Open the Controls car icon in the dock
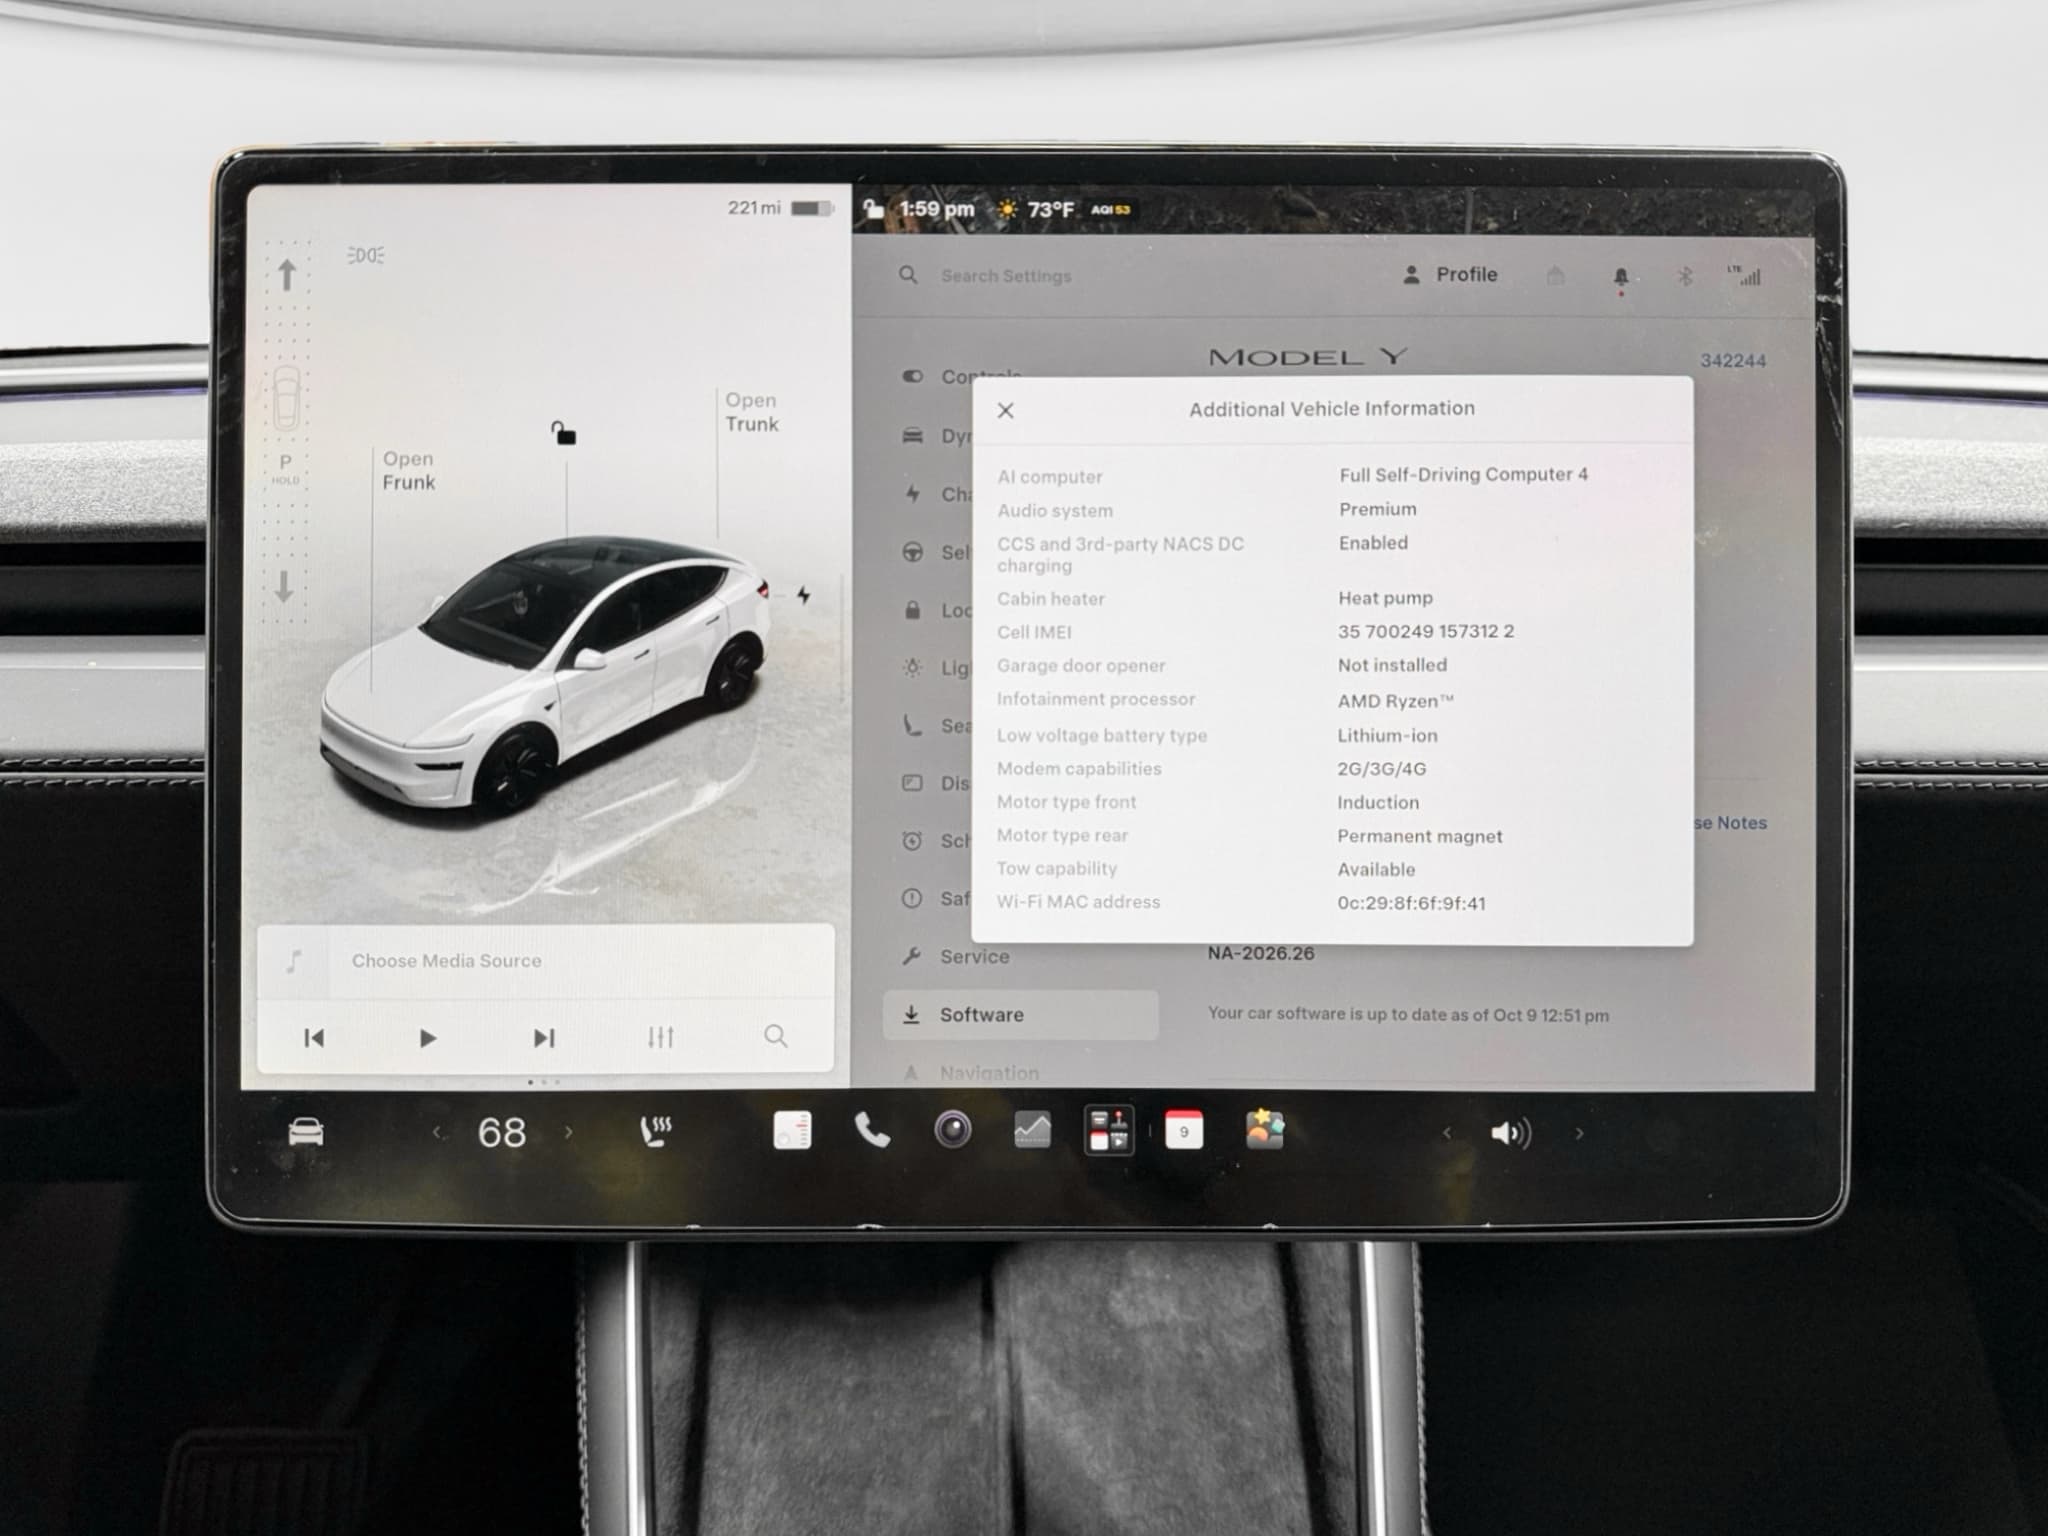Screen dimensions: 2048x1536 [306, 1132]
